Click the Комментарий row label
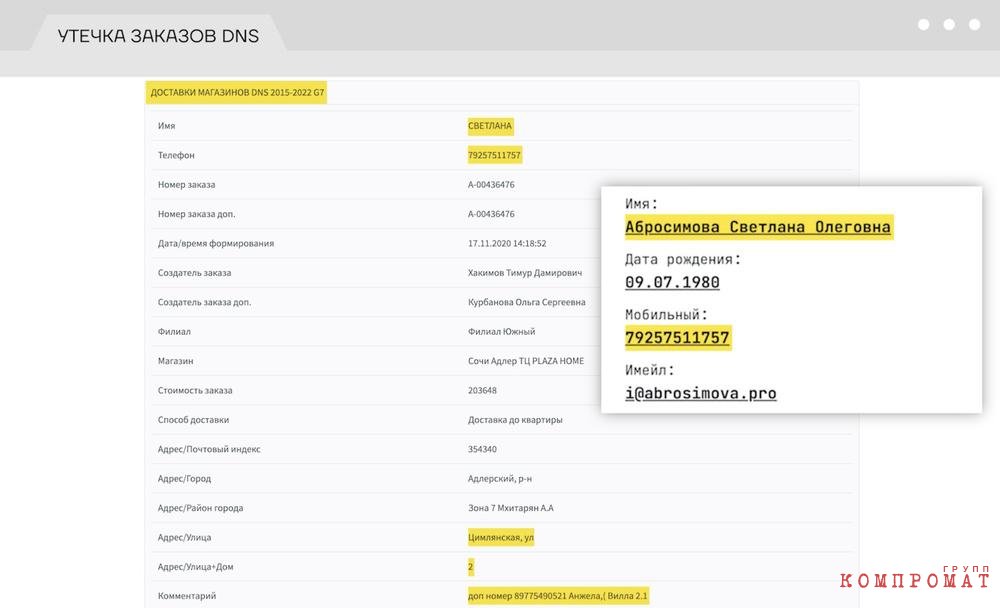 pos(187,596)
